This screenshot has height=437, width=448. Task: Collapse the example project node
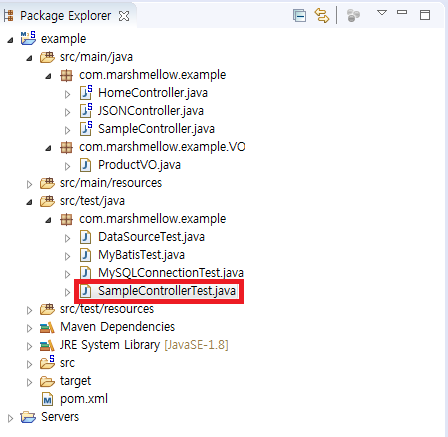click(10, 40)
